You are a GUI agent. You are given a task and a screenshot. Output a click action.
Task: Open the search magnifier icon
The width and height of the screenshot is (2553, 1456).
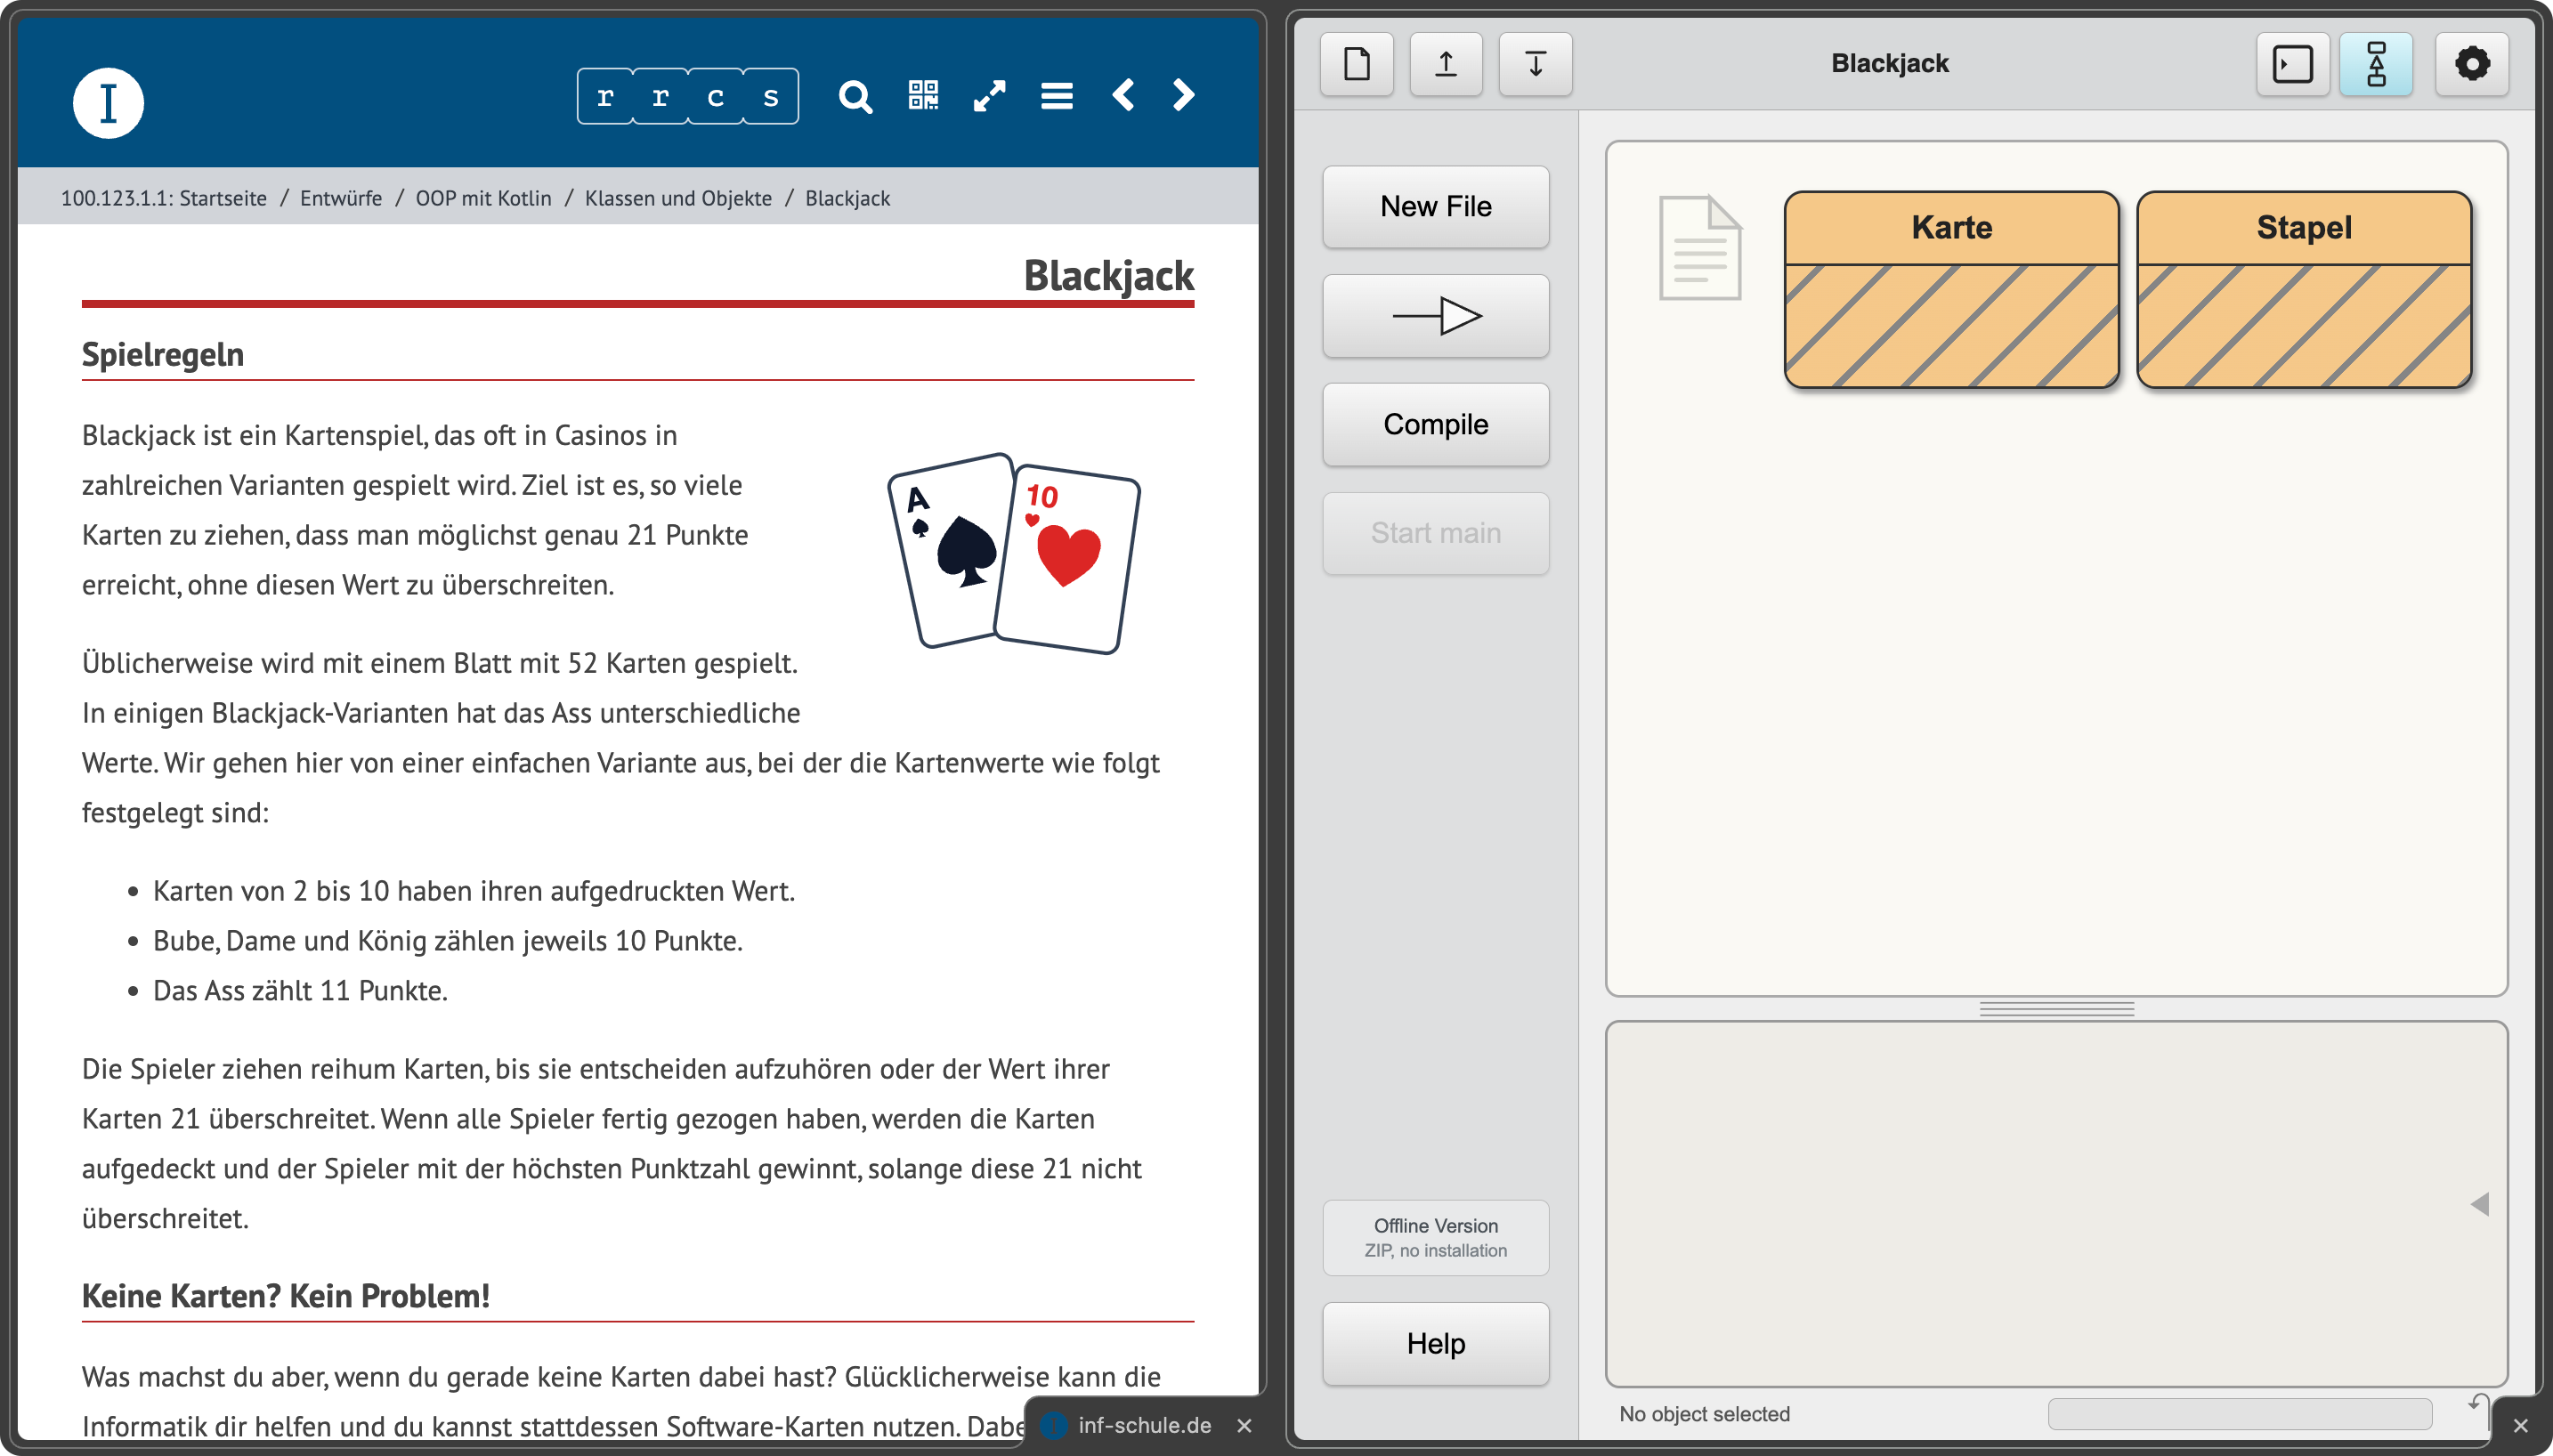(x=855, y=97)
